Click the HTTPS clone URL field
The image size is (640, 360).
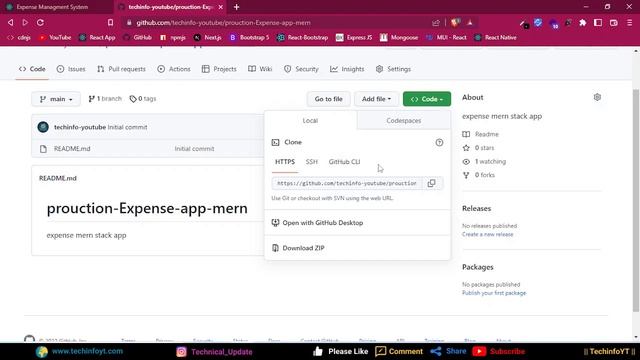pyautogui.click(x=347, y=183)
